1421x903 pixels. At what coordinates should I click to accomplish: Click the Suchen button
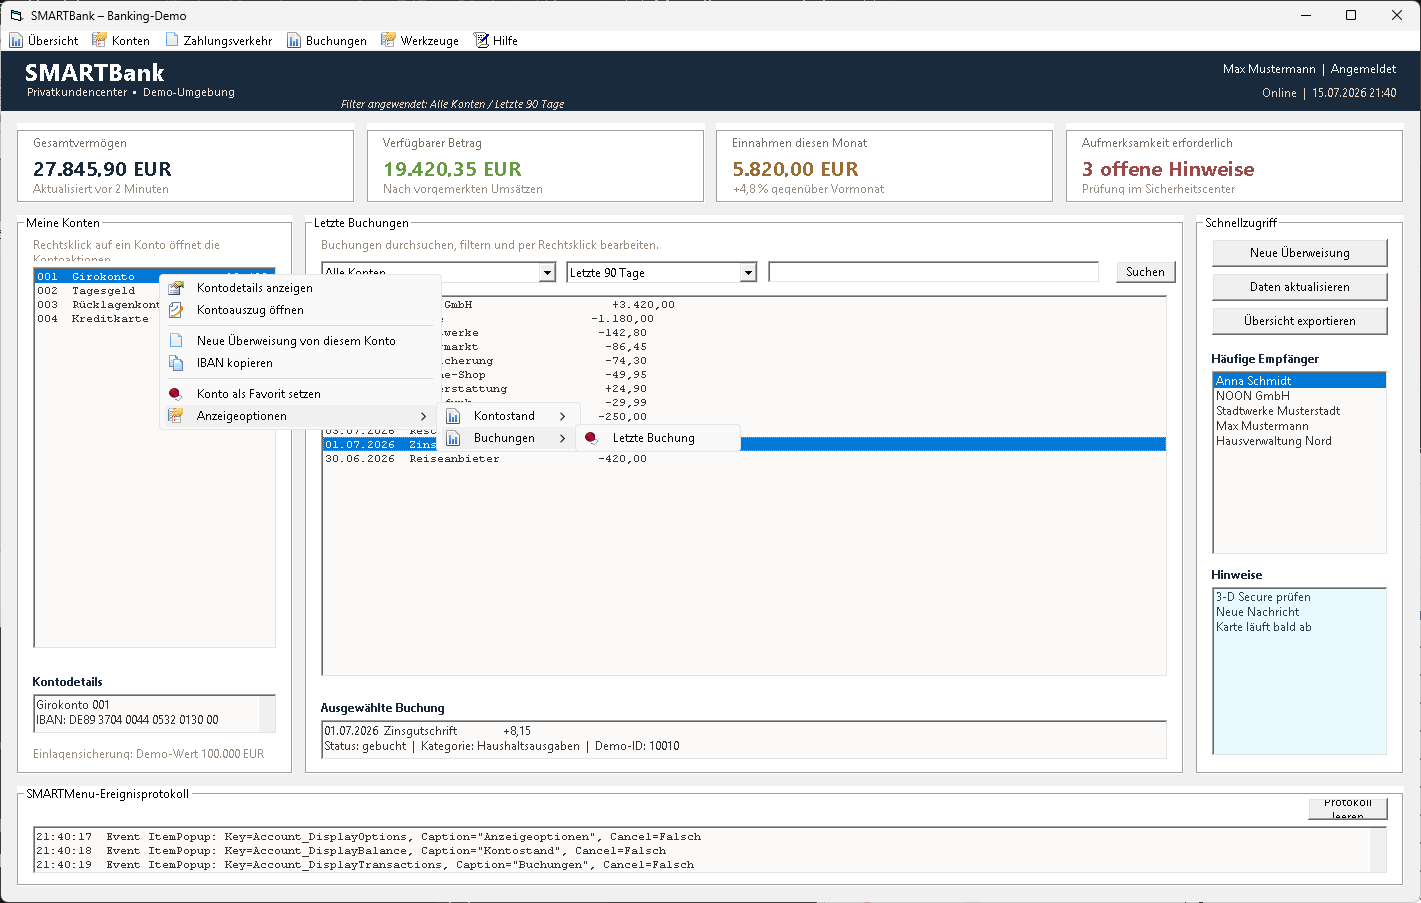[1145, 272]
